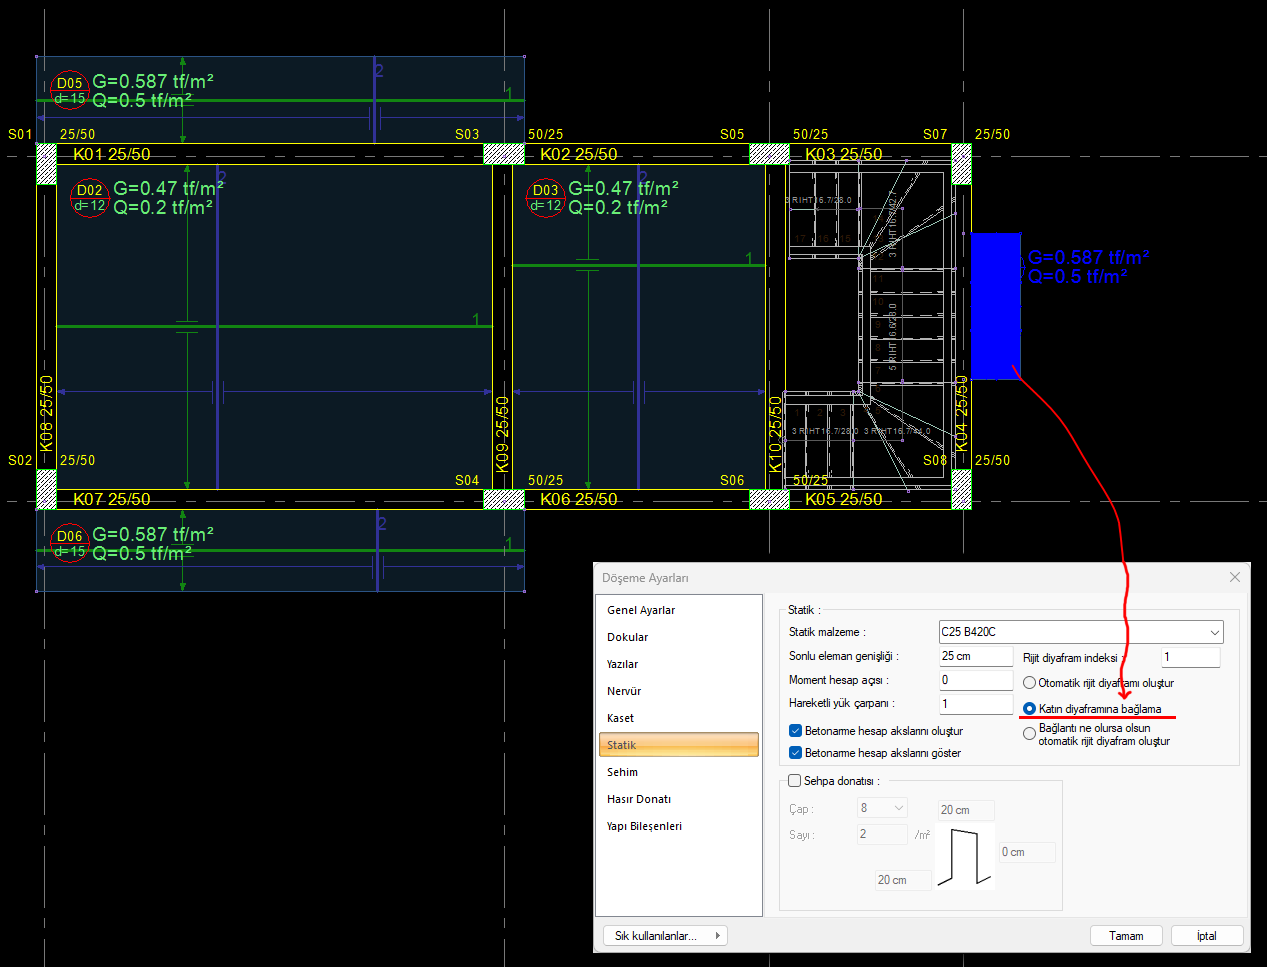
Task: Enable the 'Sehpa donatısı' checkbox
Action: coord(795,781)
